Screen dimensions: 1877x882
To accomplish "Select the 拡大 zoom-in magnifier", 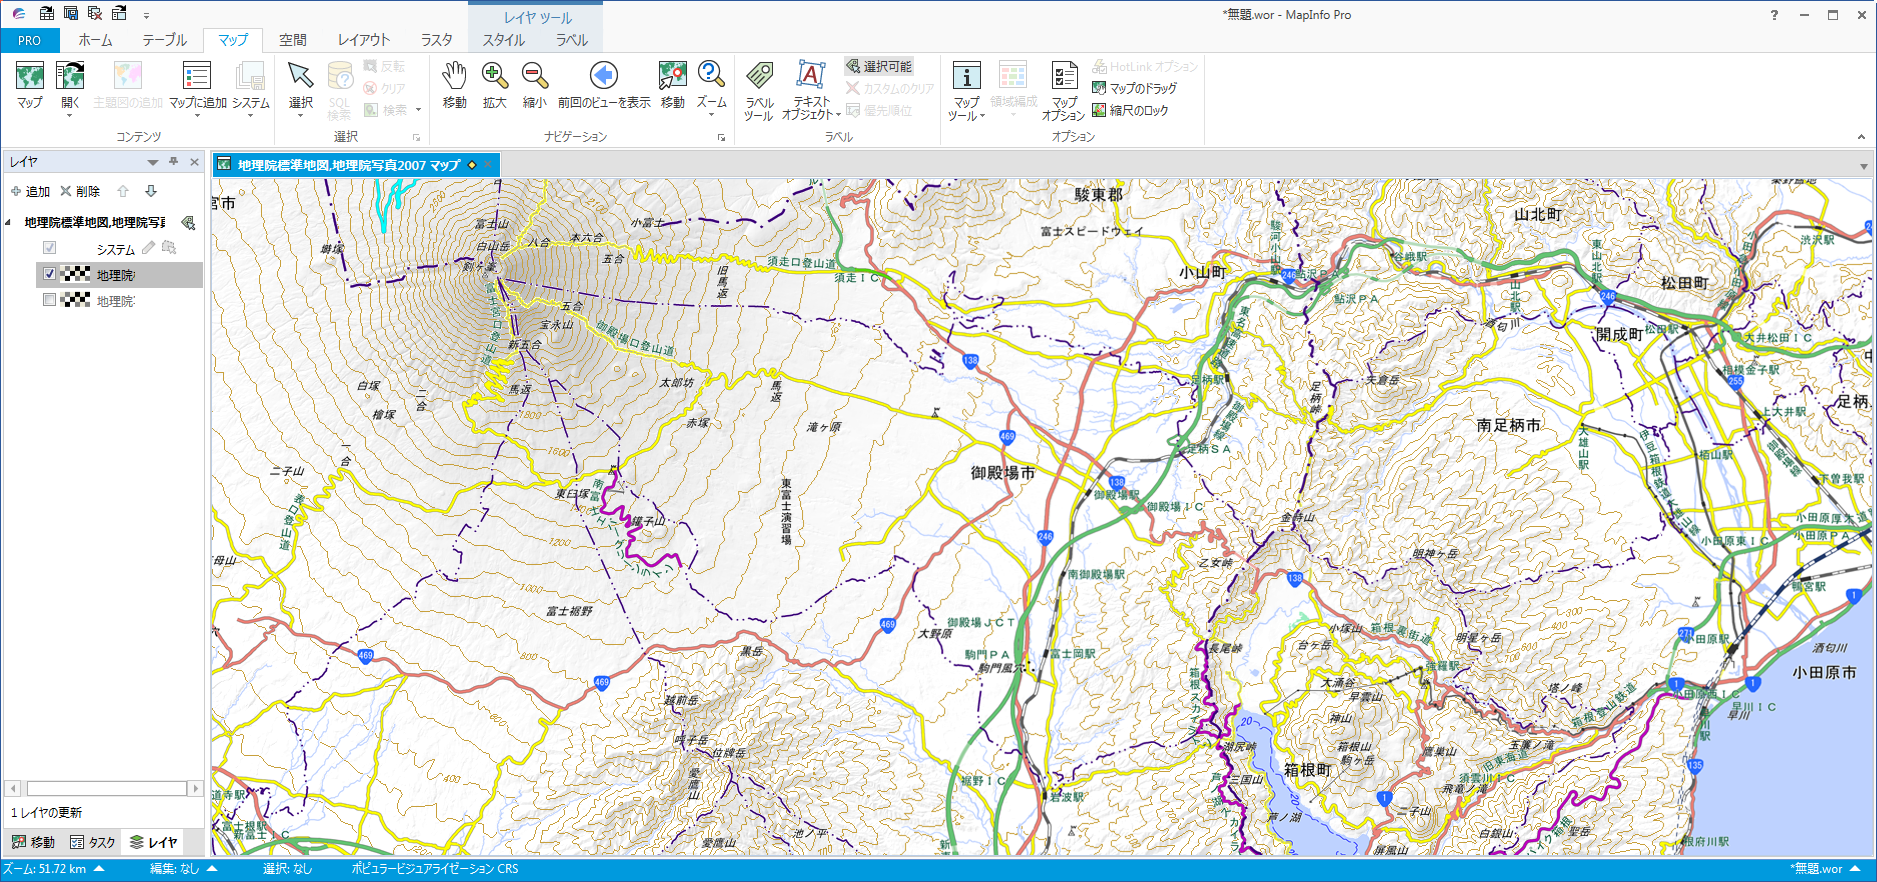I will (x=494, y=76).
